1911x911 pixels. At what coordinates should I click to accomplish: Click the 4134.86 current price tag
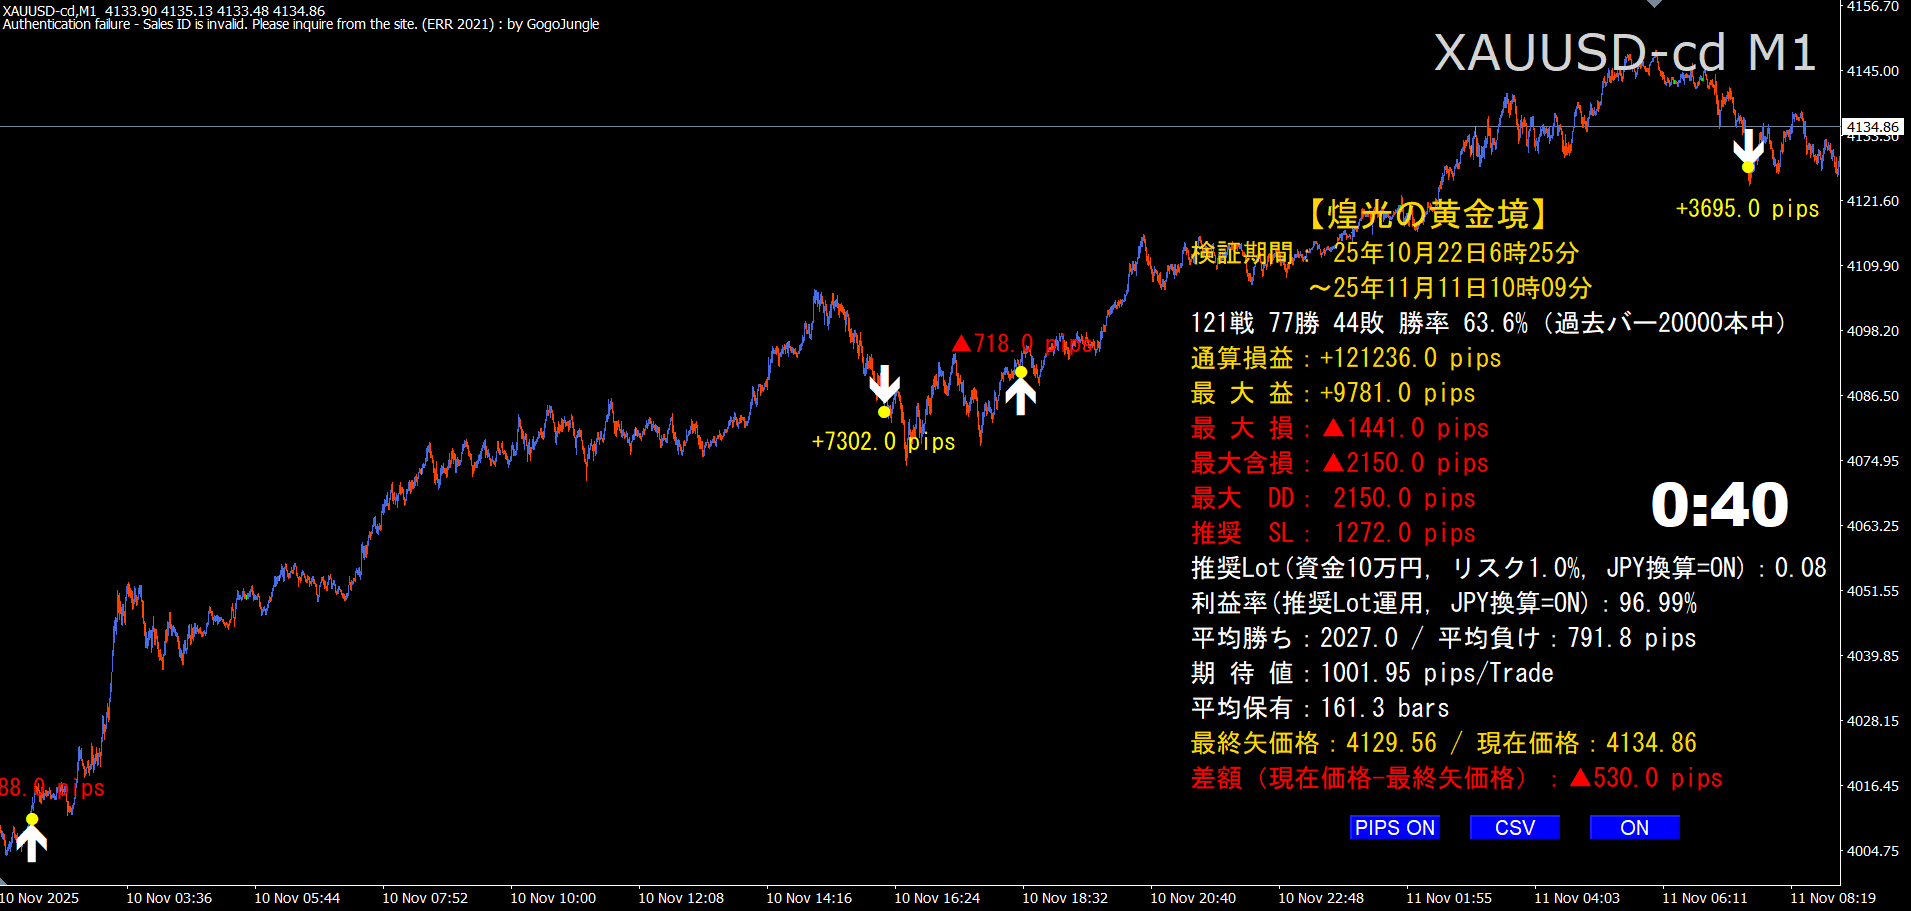coord(1872,127)
